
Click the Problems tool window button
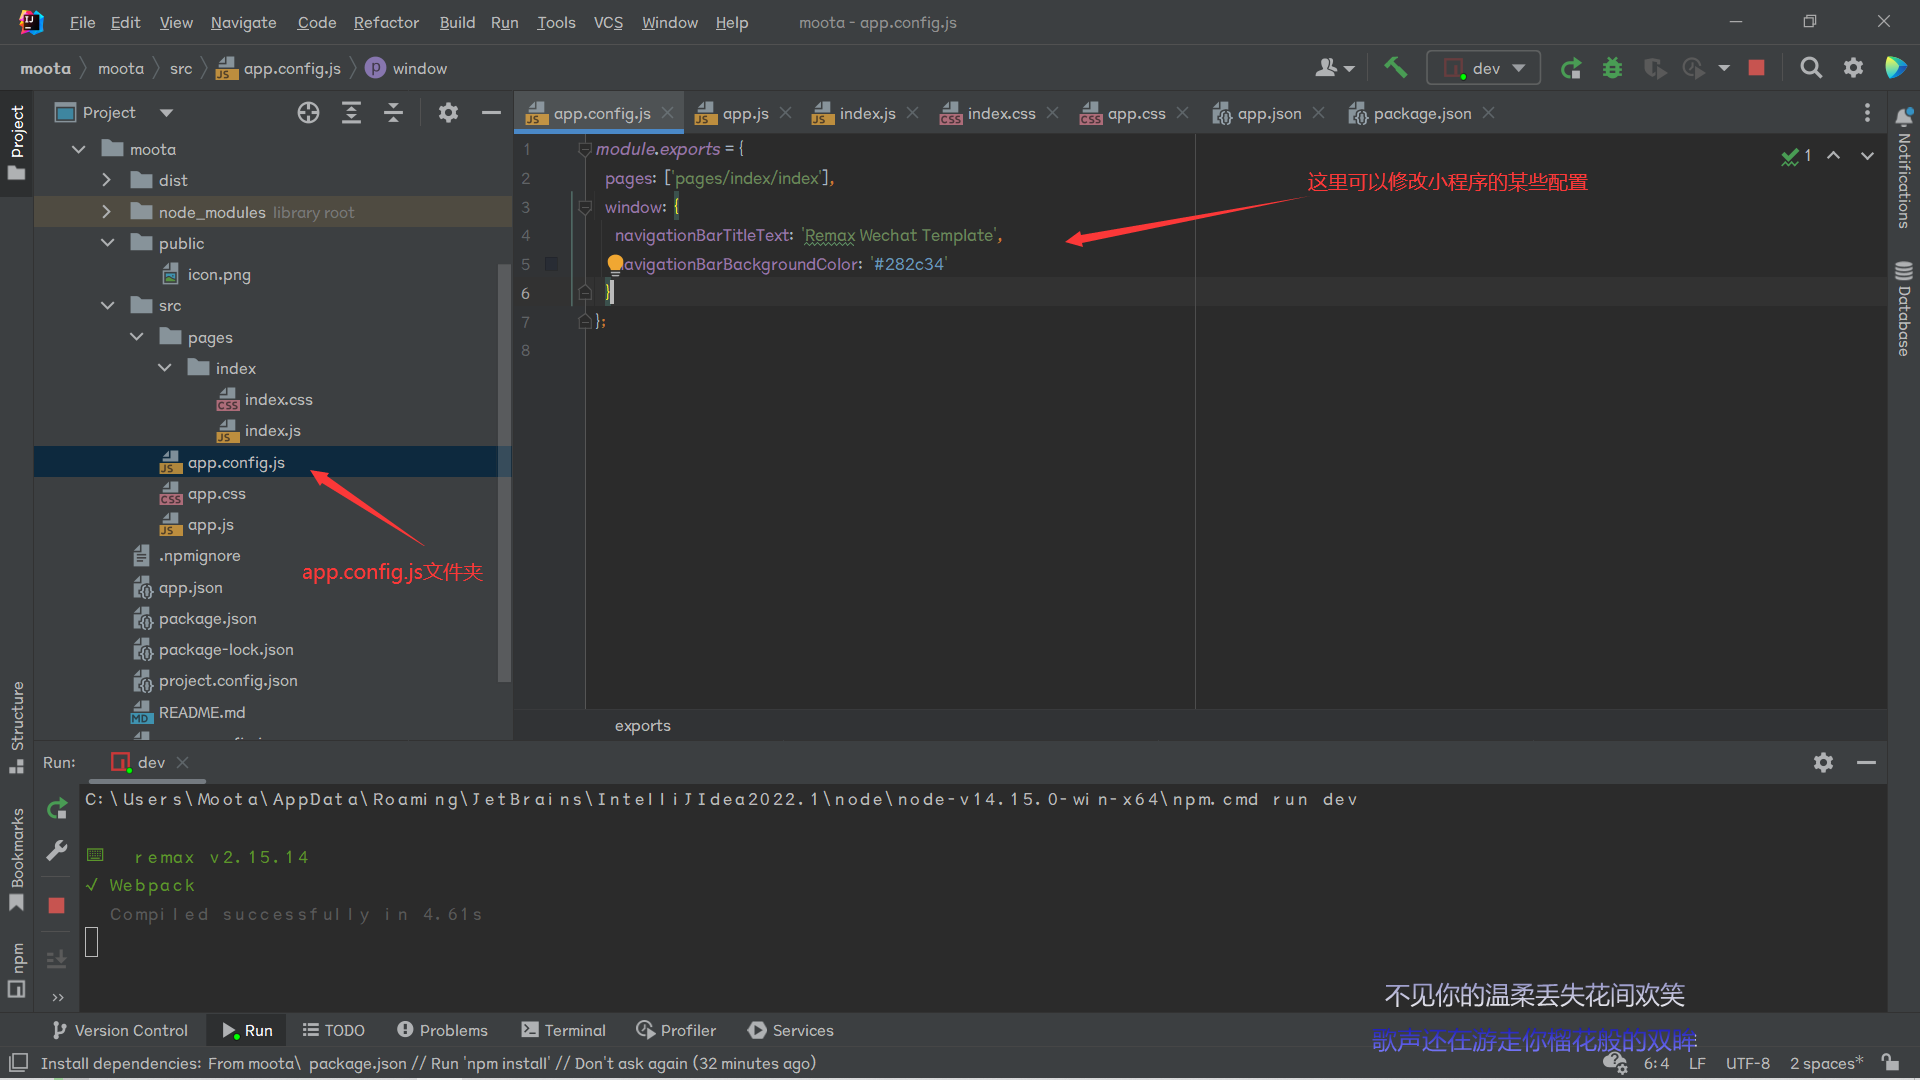click(442, 1030)
